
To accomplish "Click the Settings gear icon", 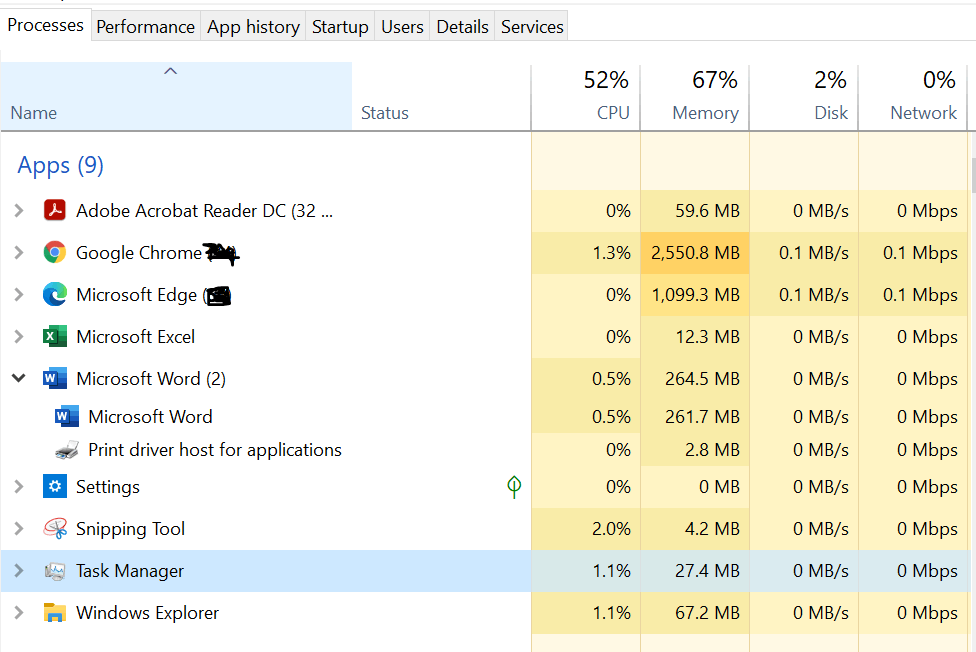I will point(55,486).
